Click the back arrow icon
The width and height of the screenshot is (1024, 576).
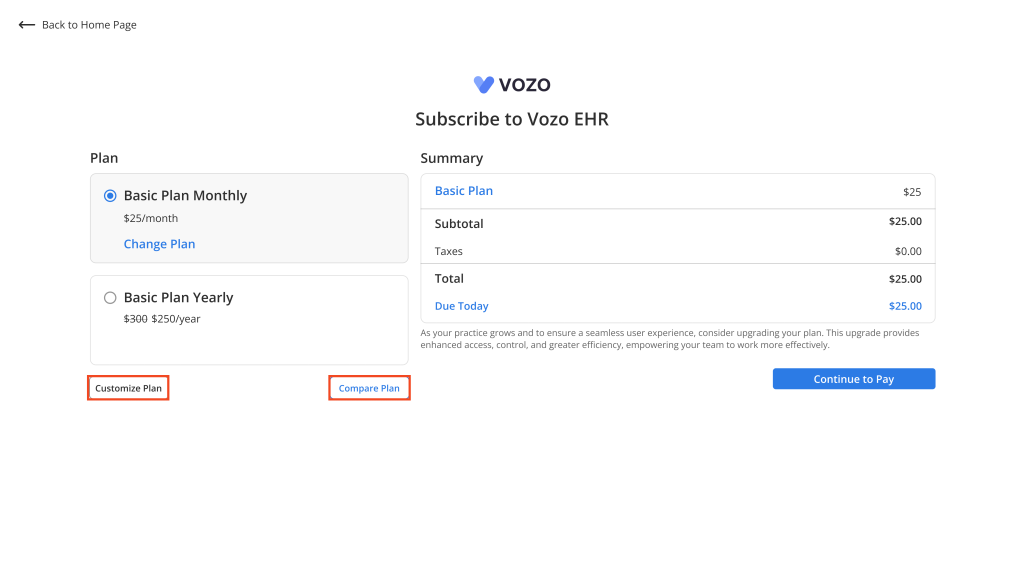(26, 25)
